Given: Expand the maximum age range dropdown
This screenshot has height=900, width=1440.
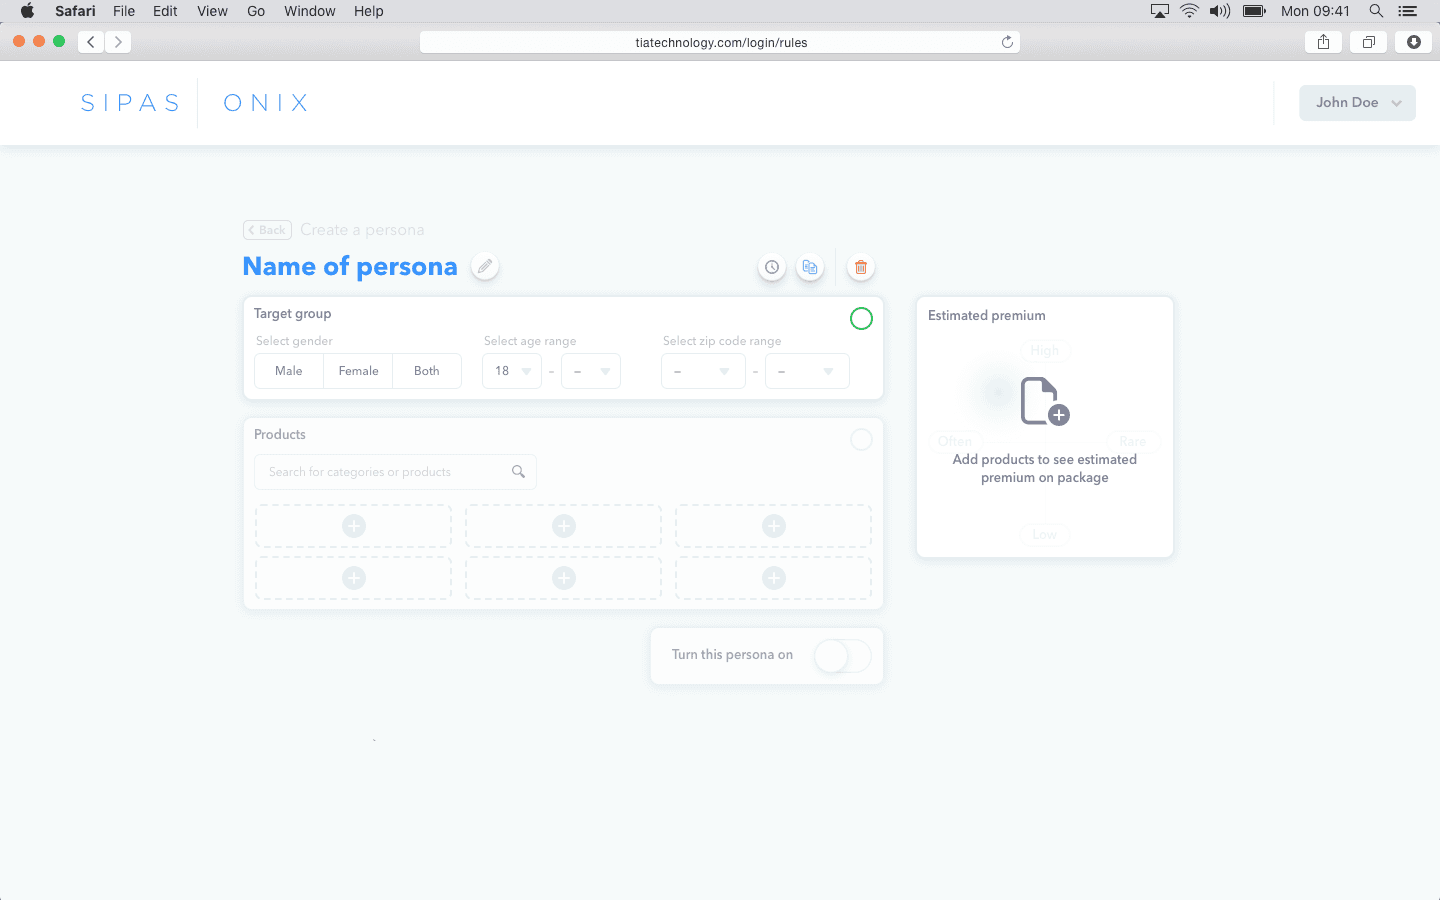Looking at the screenshot, I should (590, 370).
